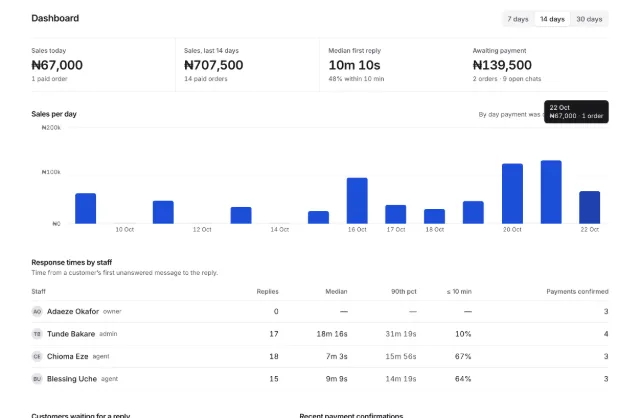Click the Sales per day heading
Screen dimensions: 640x418
(x=54, y=114)
